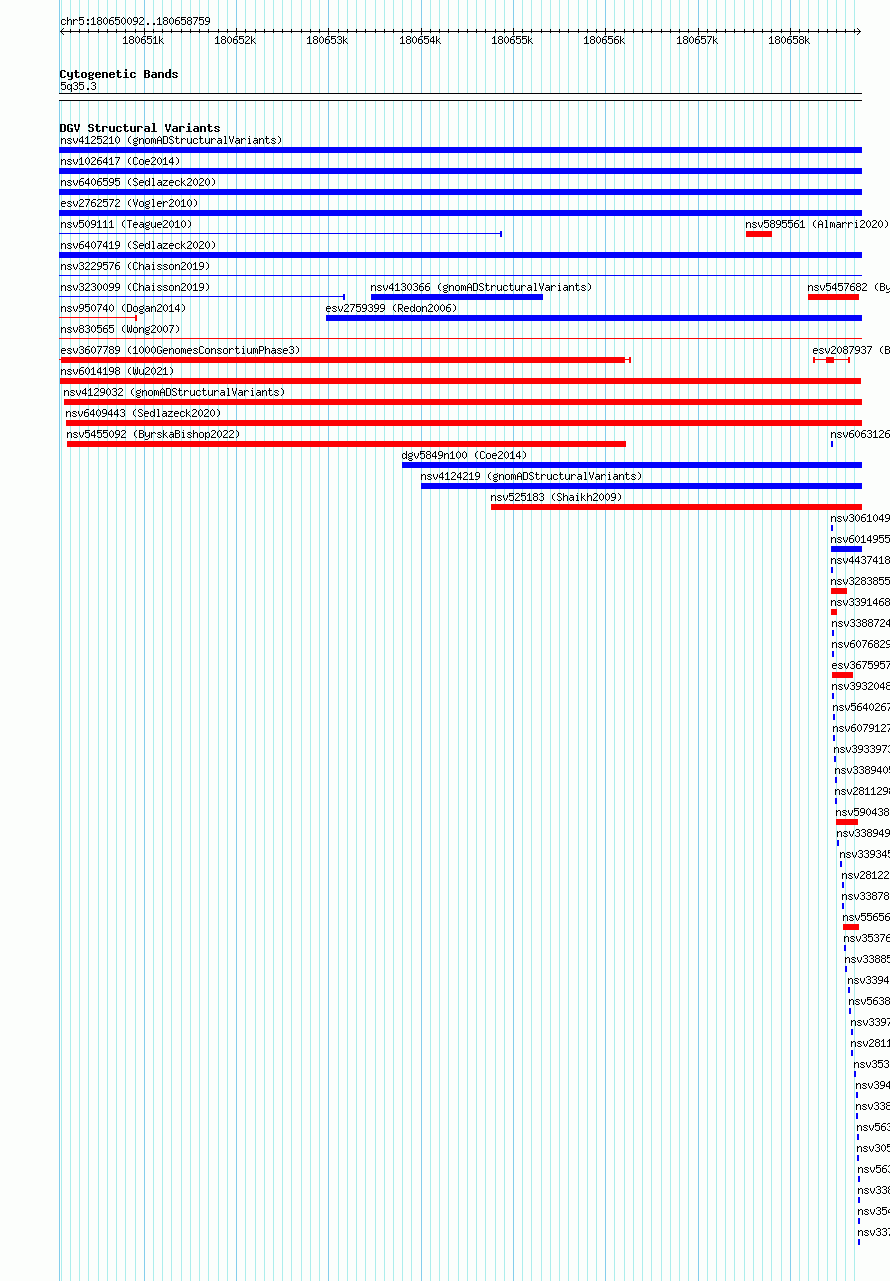Viewport: 890px width, 1281px height.
Task: Click the DGV Structural Variants track title
Action: [x=140, y=128]
